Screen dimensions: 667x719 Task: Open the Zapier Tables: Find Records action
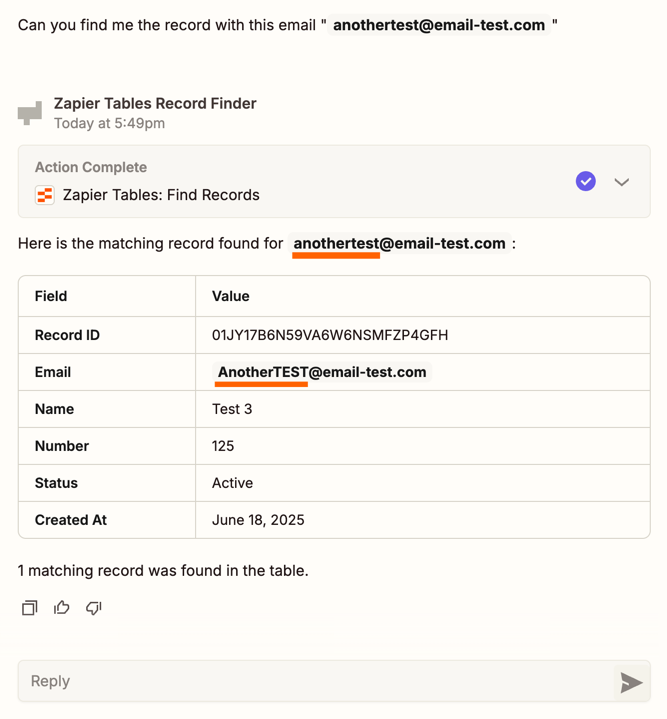(x=161, y=195)
